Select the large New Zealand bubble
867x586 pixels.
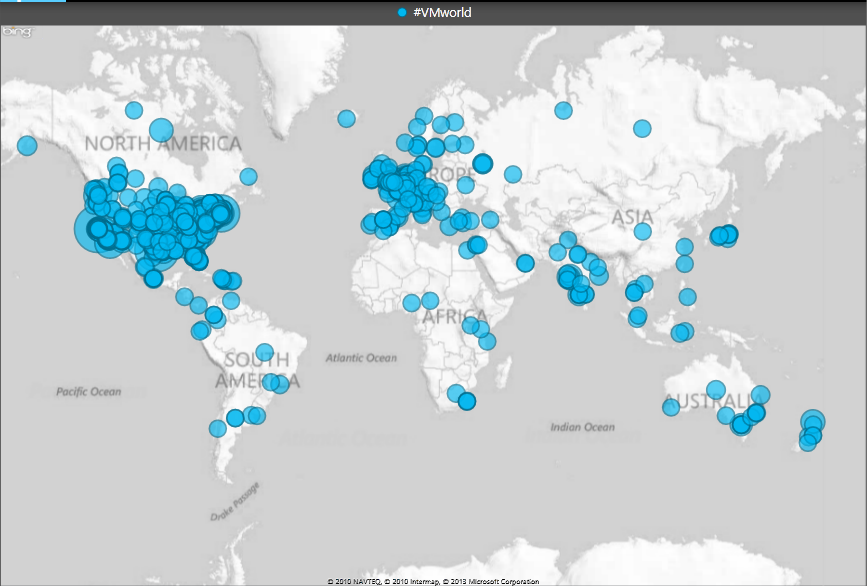(x=813, y=422)
